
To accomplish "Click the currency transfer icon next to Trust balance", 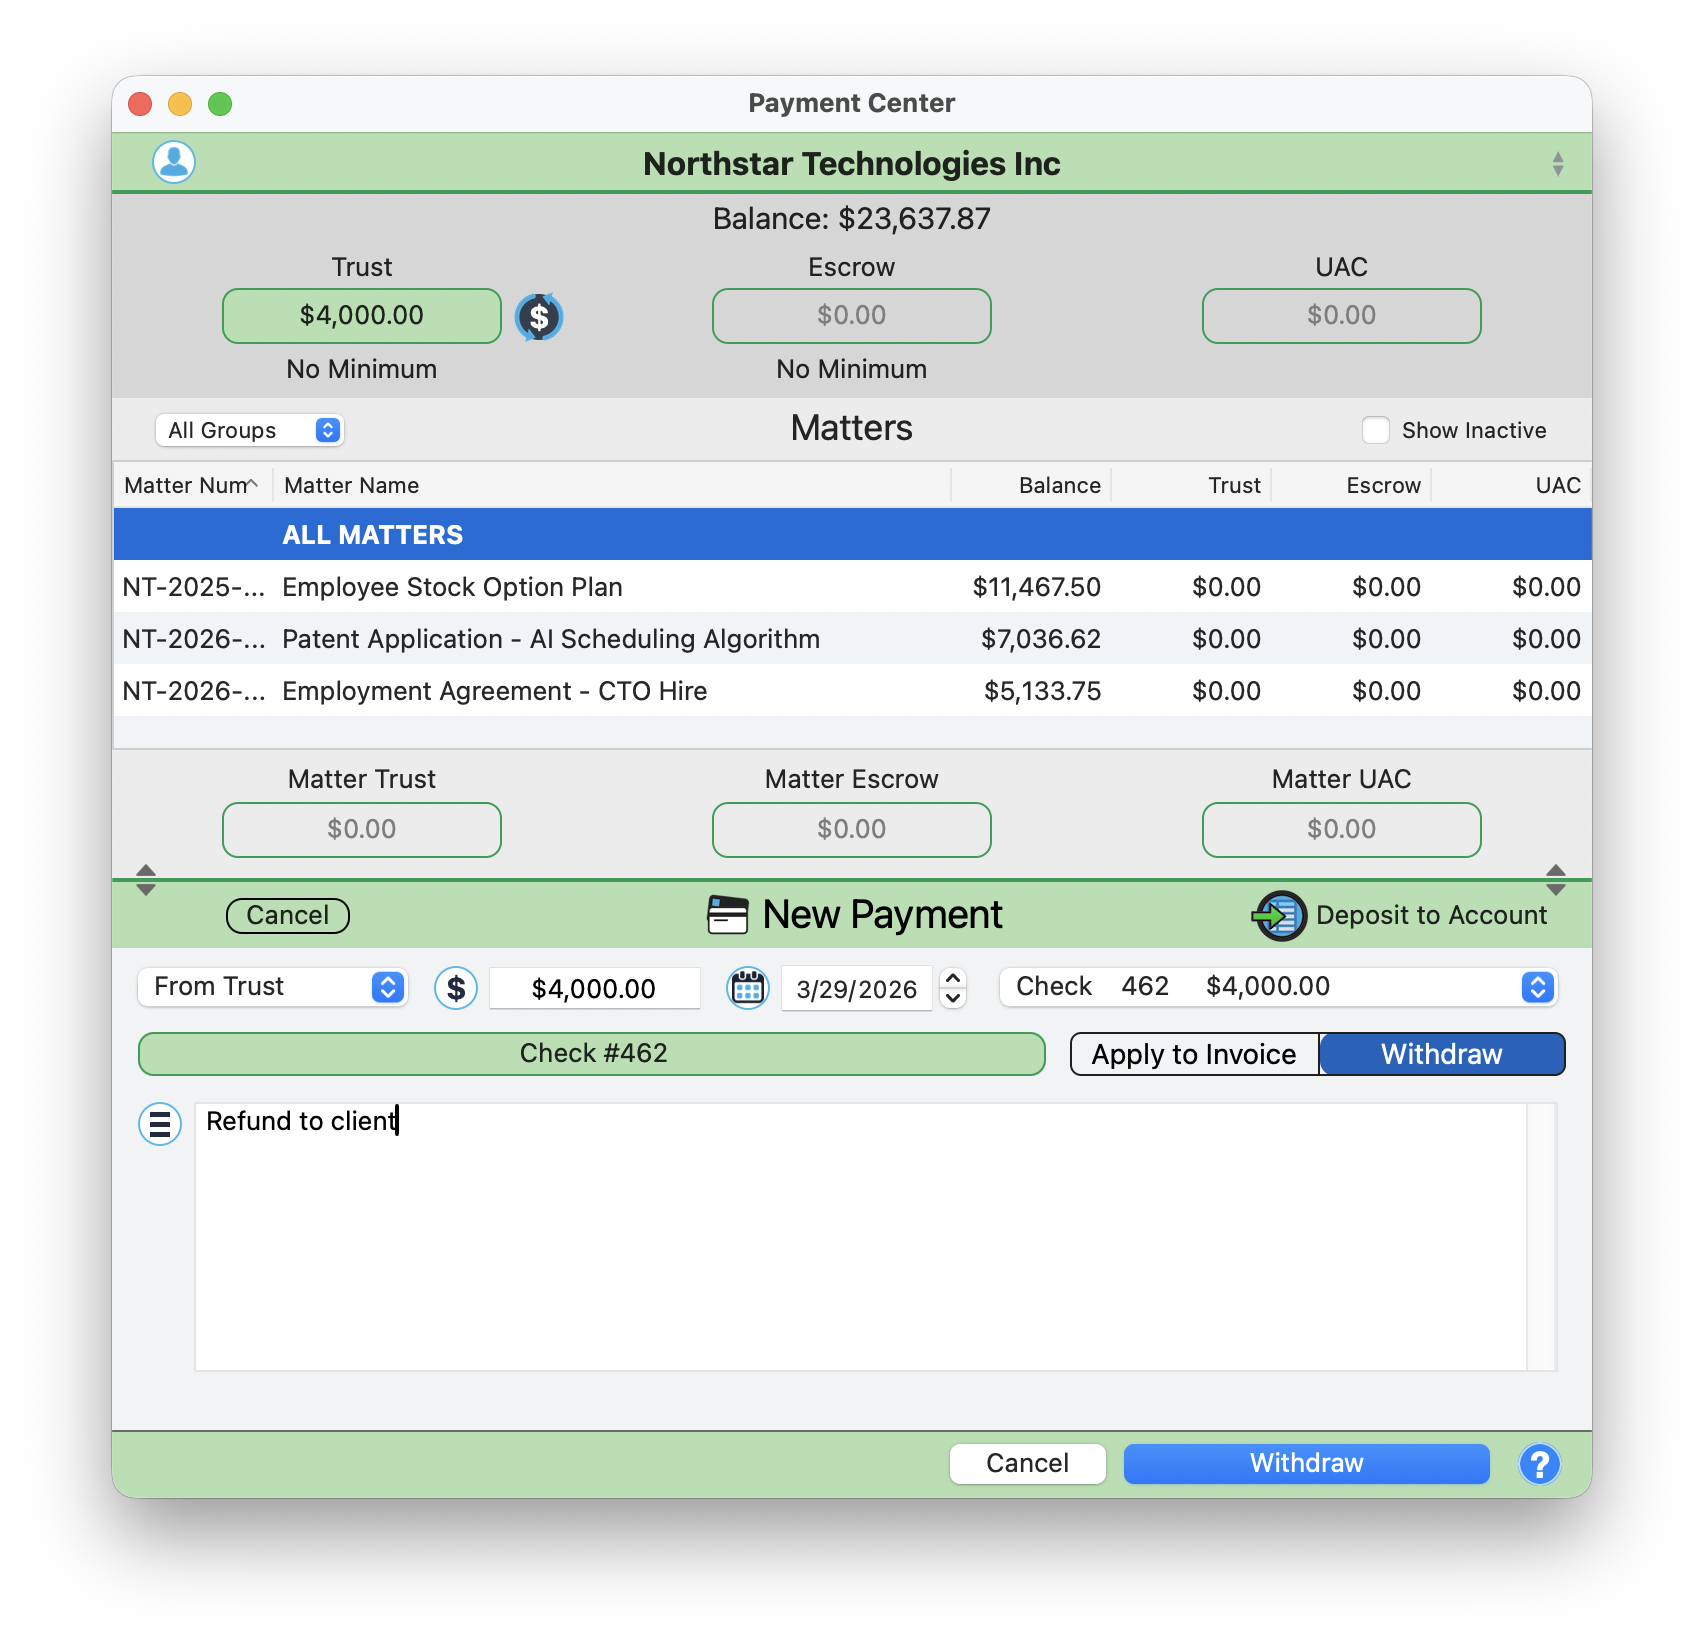I will (x=539, y=316).
